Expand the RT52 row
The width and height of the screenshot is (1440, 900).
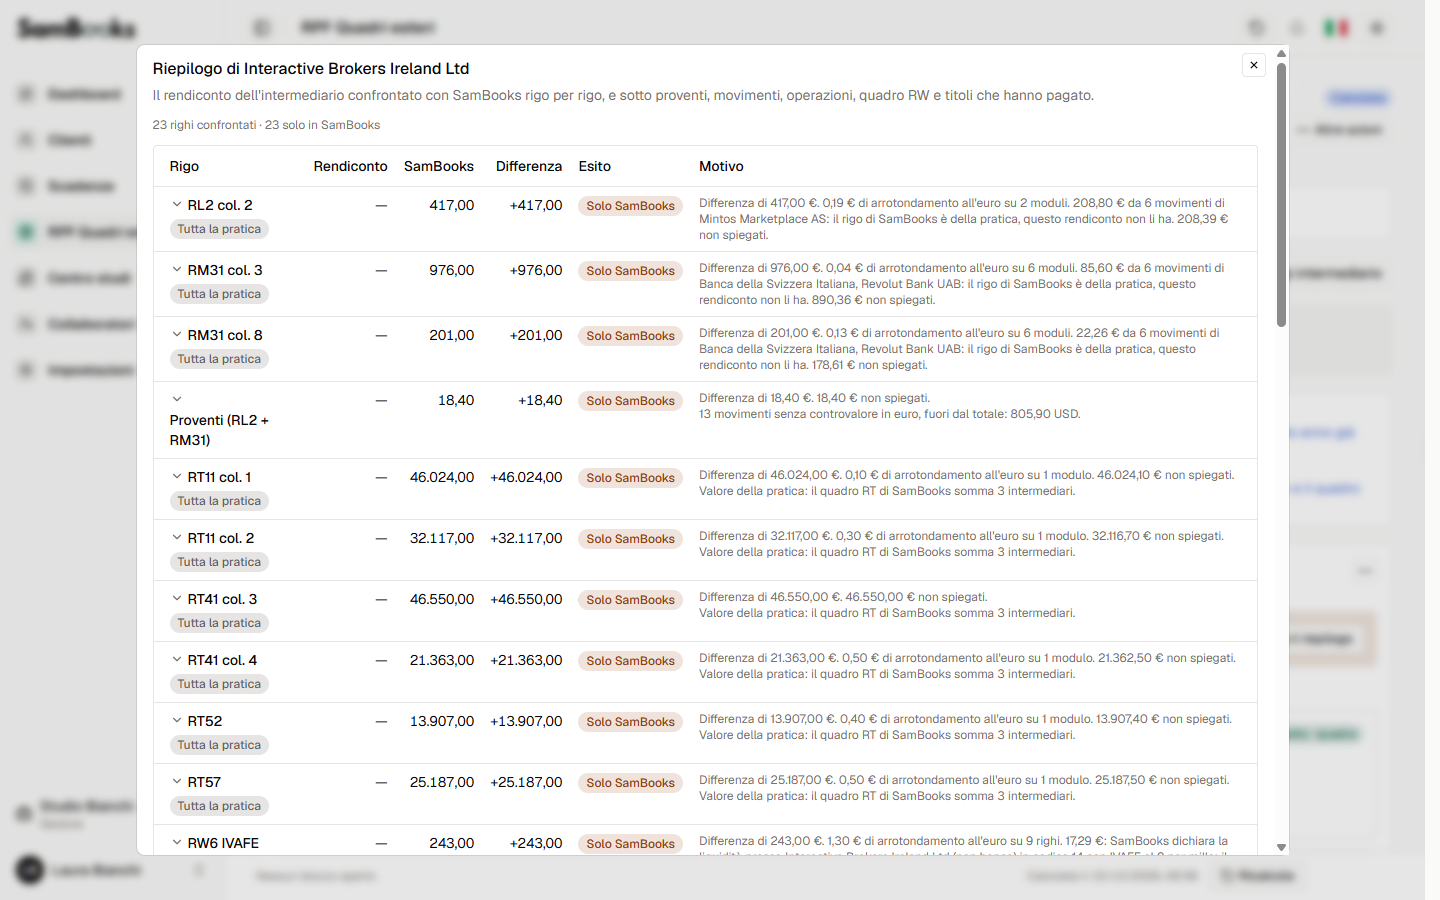177,721
